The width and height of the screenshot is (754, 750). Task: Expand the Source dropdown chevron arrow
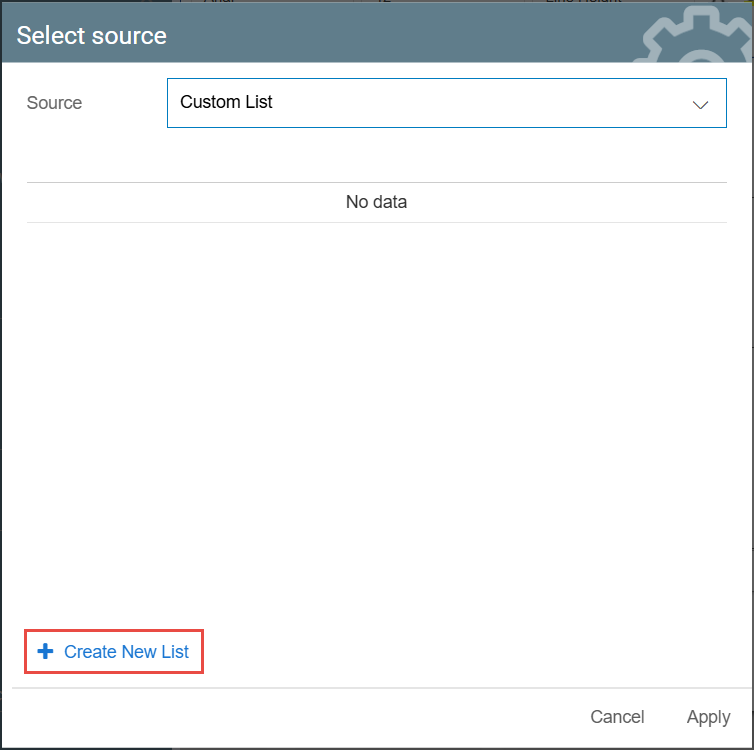click(x=701, y=104)
